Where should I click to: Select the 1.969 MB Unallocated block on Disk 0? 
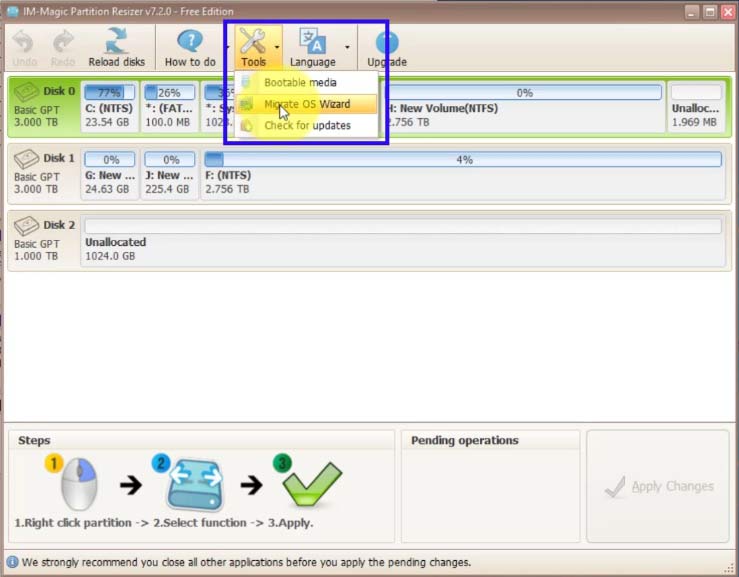point(696,107)
